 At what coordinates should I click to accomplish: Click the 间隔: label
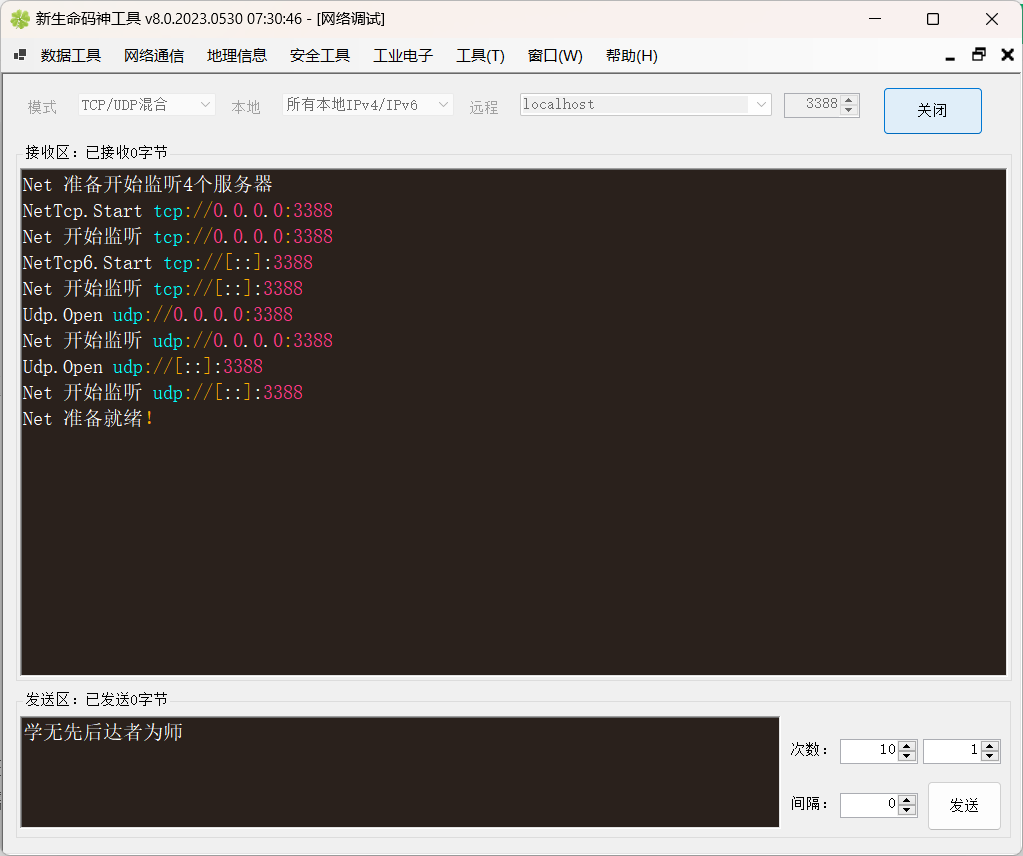tap(809, 803)
